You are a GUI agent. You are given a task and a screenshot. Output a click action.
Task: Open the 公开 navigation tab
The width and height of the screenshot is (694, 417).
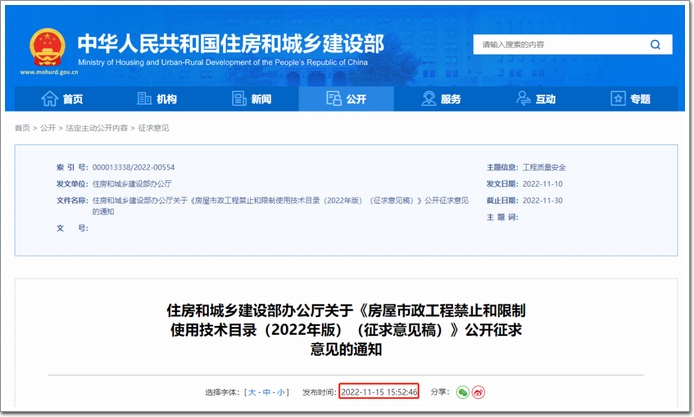(x=346, y=99)
